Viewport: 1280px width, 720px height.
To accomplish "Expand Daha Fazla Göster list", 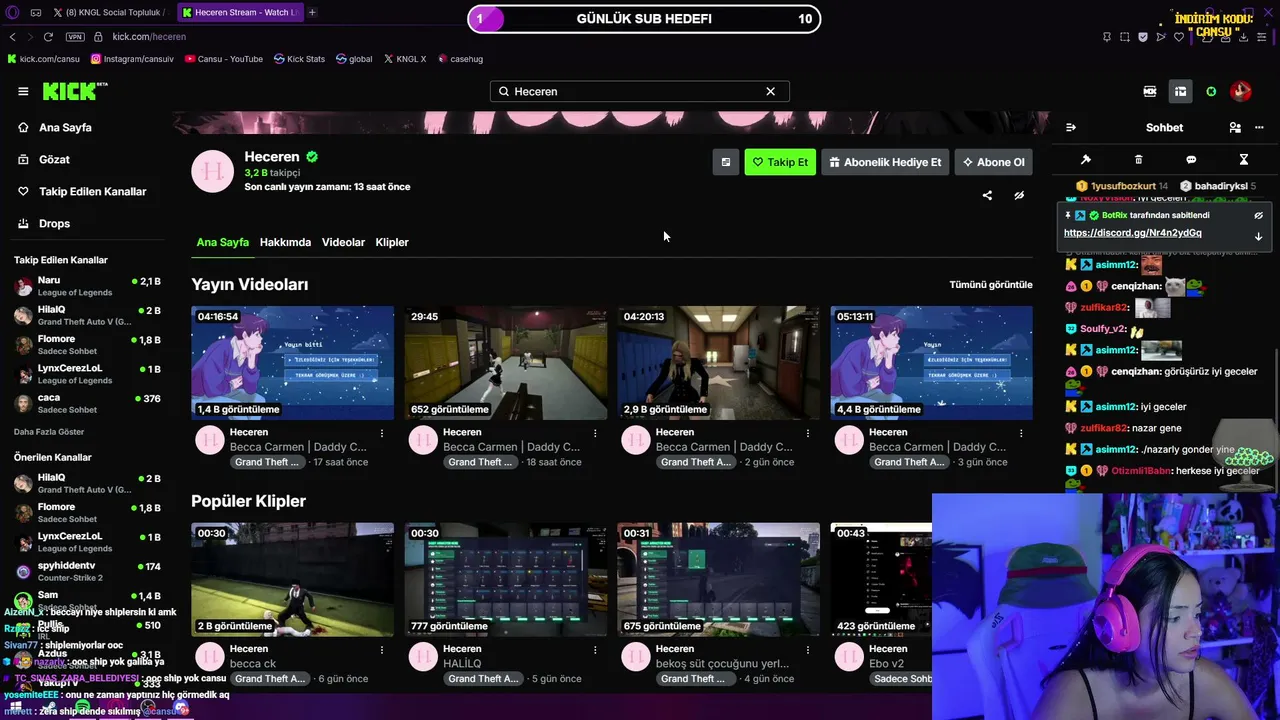I will [x=49, y=432].
